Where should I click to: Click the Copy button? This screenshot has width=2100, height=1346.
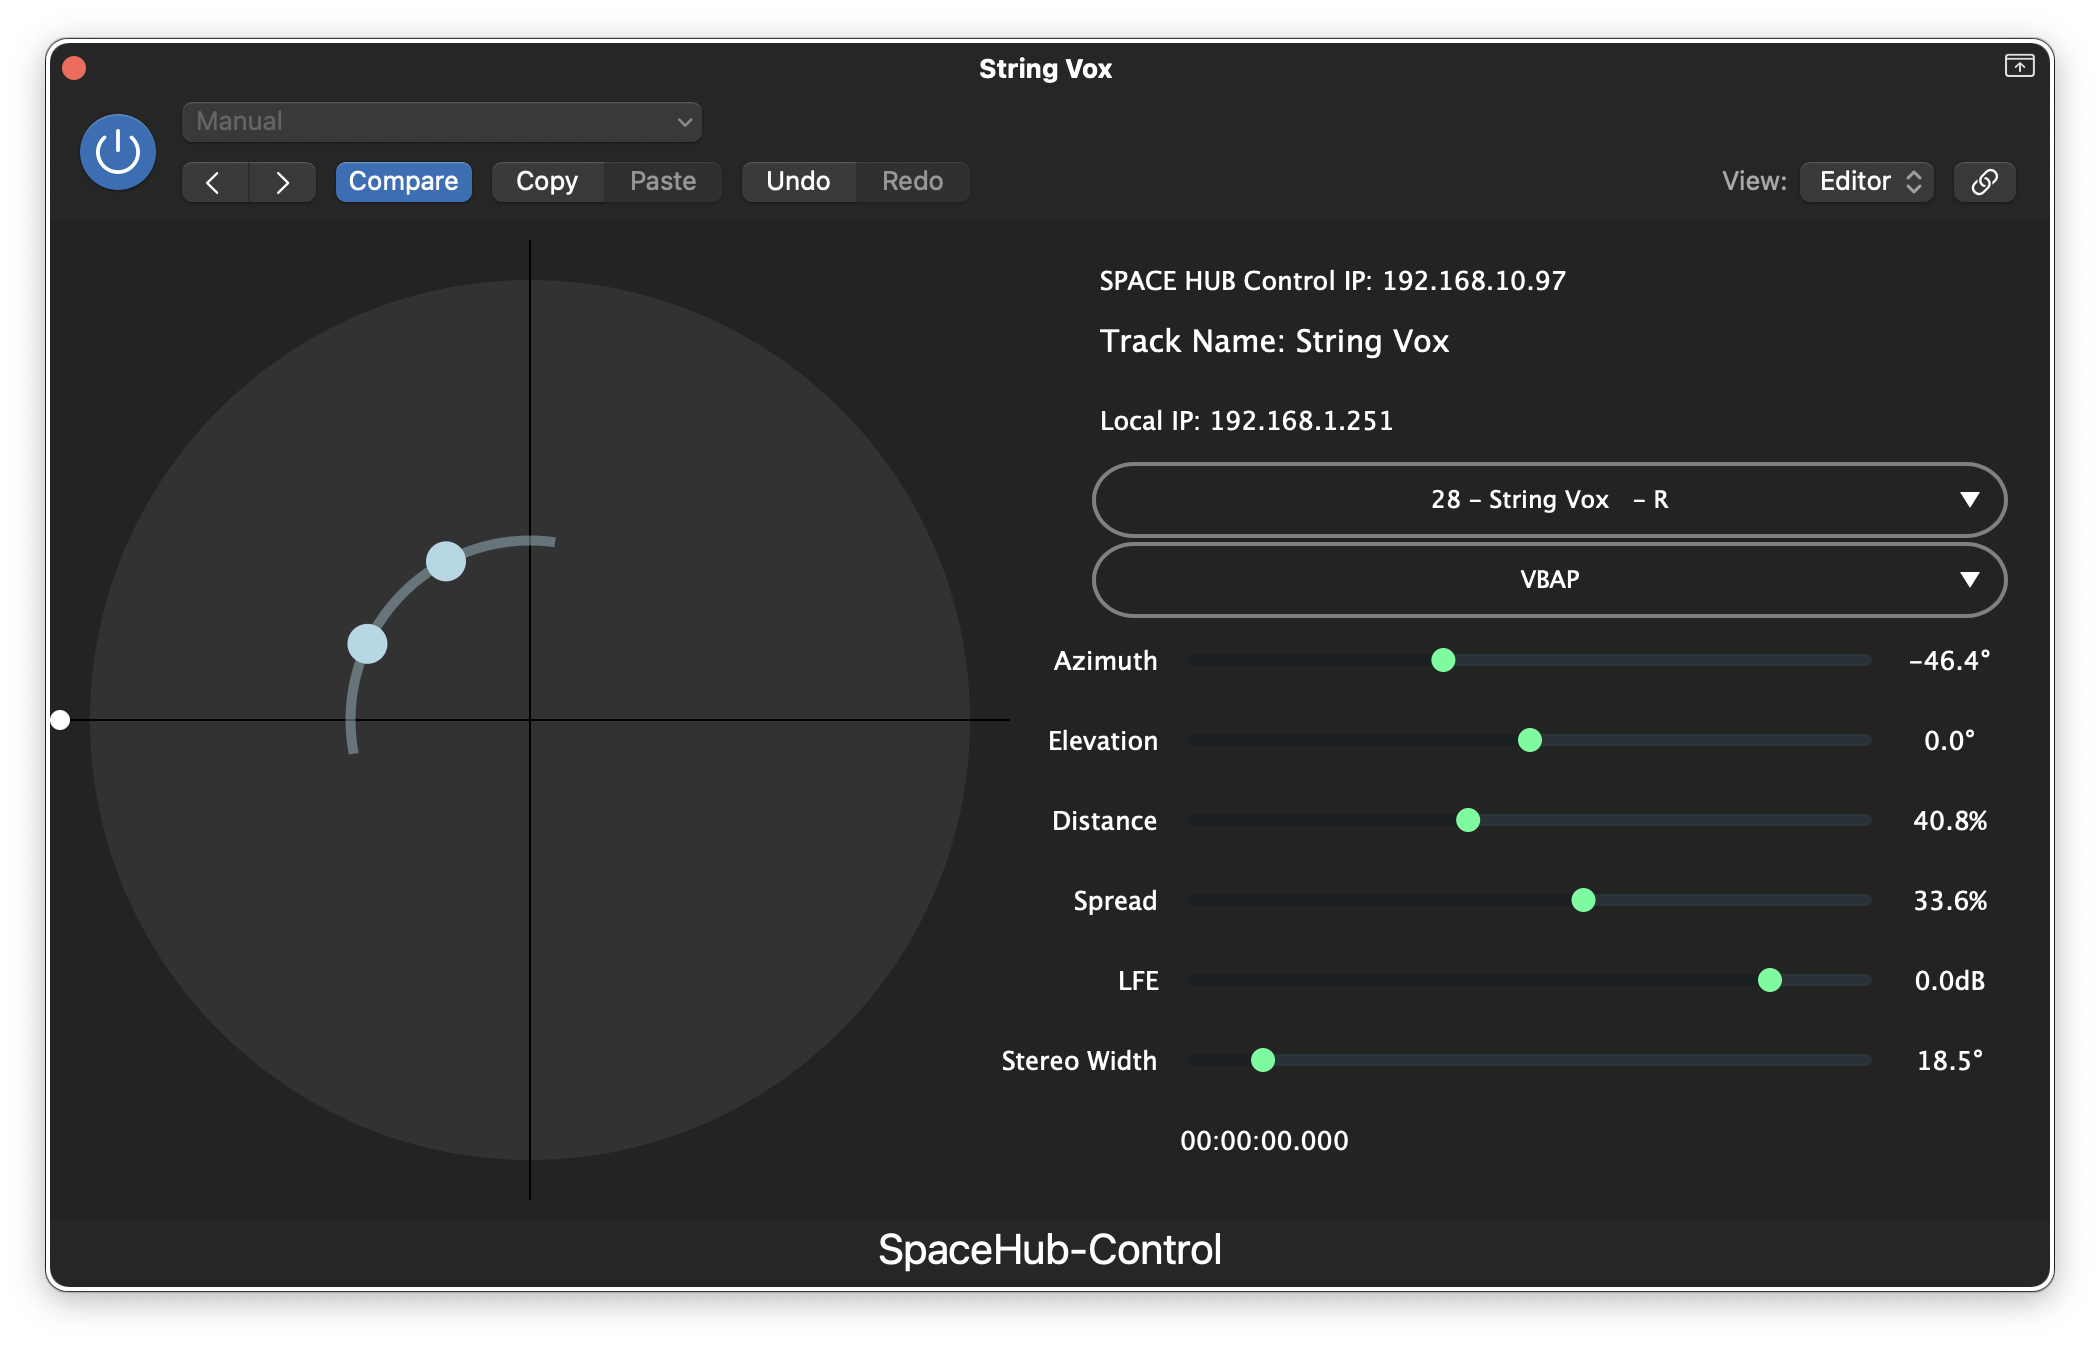coord(547,181)
